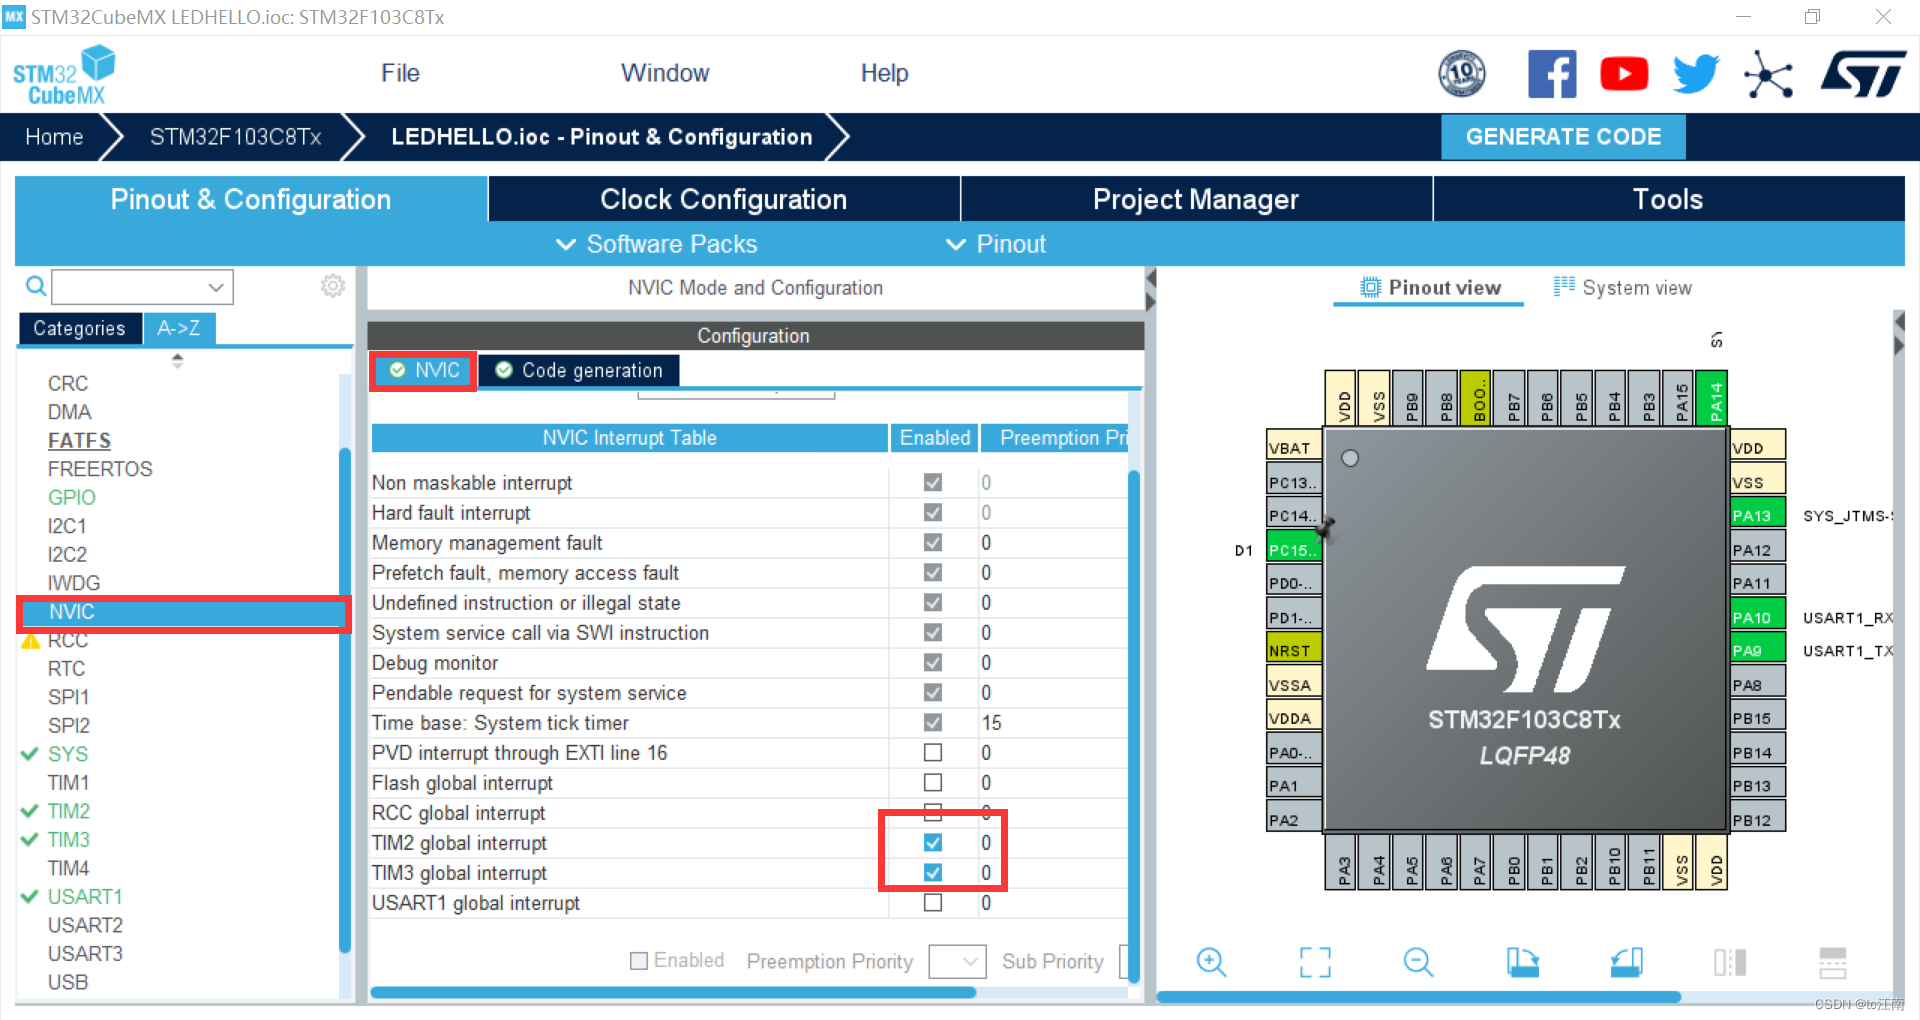Viewport: 1920px width, 1020px height.
Task: Select RCC in the category list
Action: pyautogui.click(x=68, y=640)
